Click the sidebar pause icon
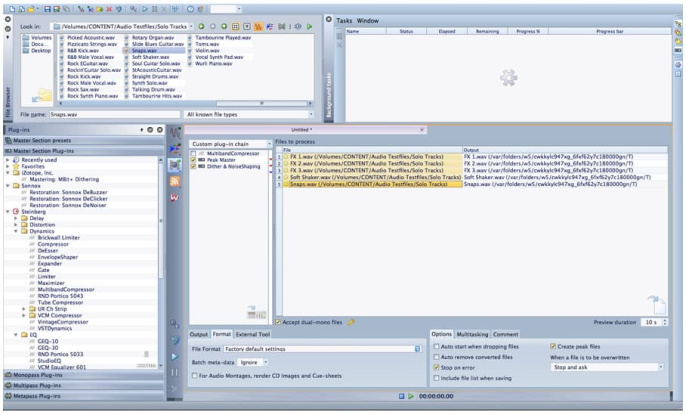Image resolution: width=686 pixels, height=415 pixels. [175, 373]
